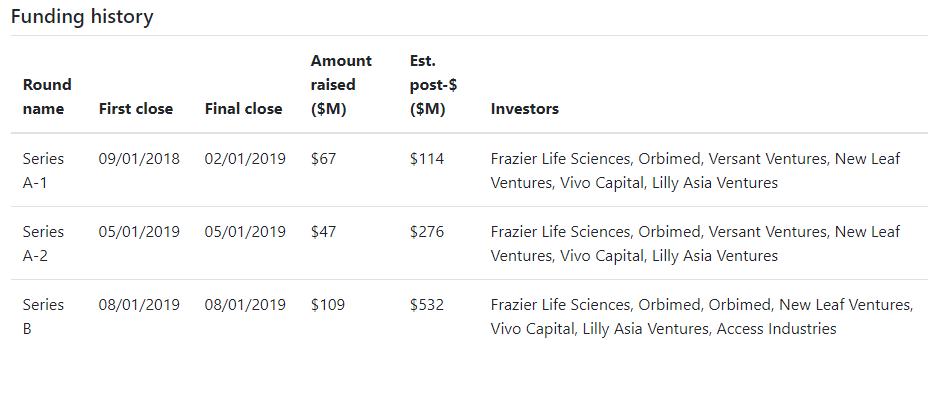Click the $109 amount raised cell
This screenshot has height=394, width=928.
pyautogui.click(x=328, y=305)
